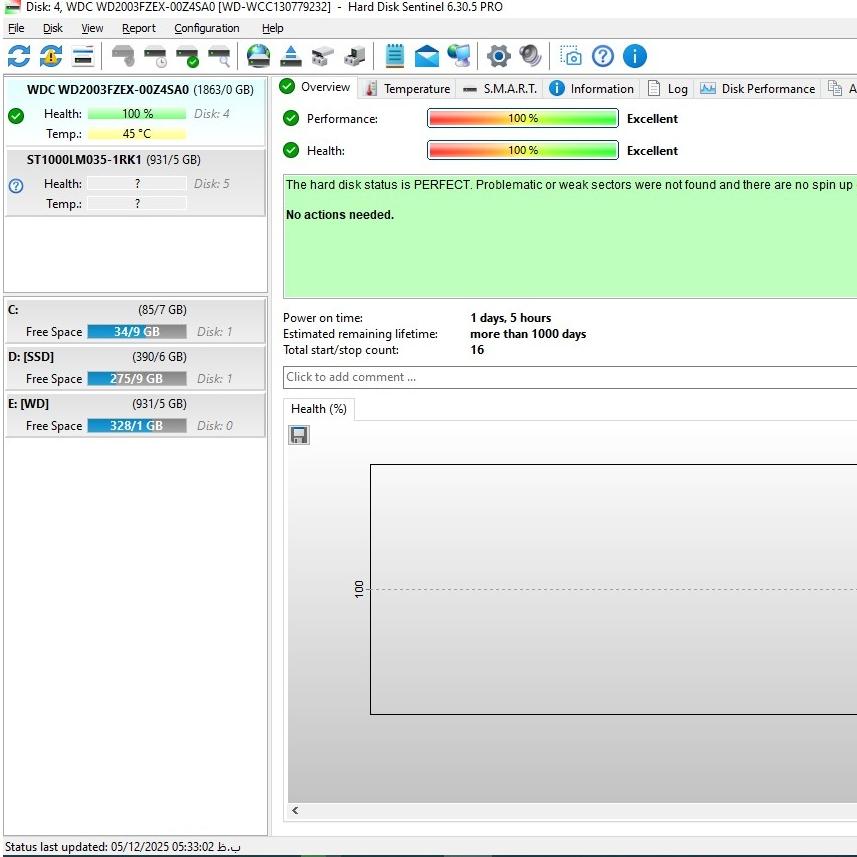Click the blue info circle toolbar icon
This screenshot has width=857, height=857.
point(635,56)
